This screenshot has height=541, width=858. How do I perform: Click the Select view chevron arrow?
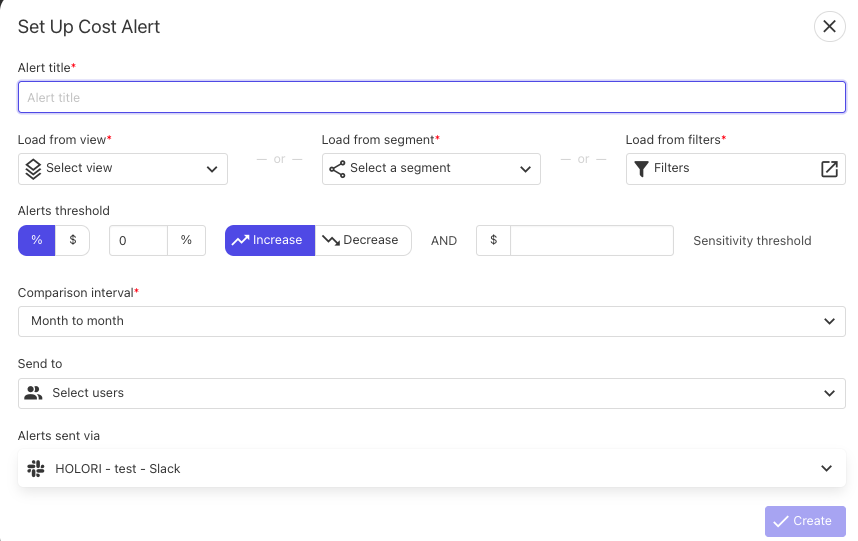point(212,169)
